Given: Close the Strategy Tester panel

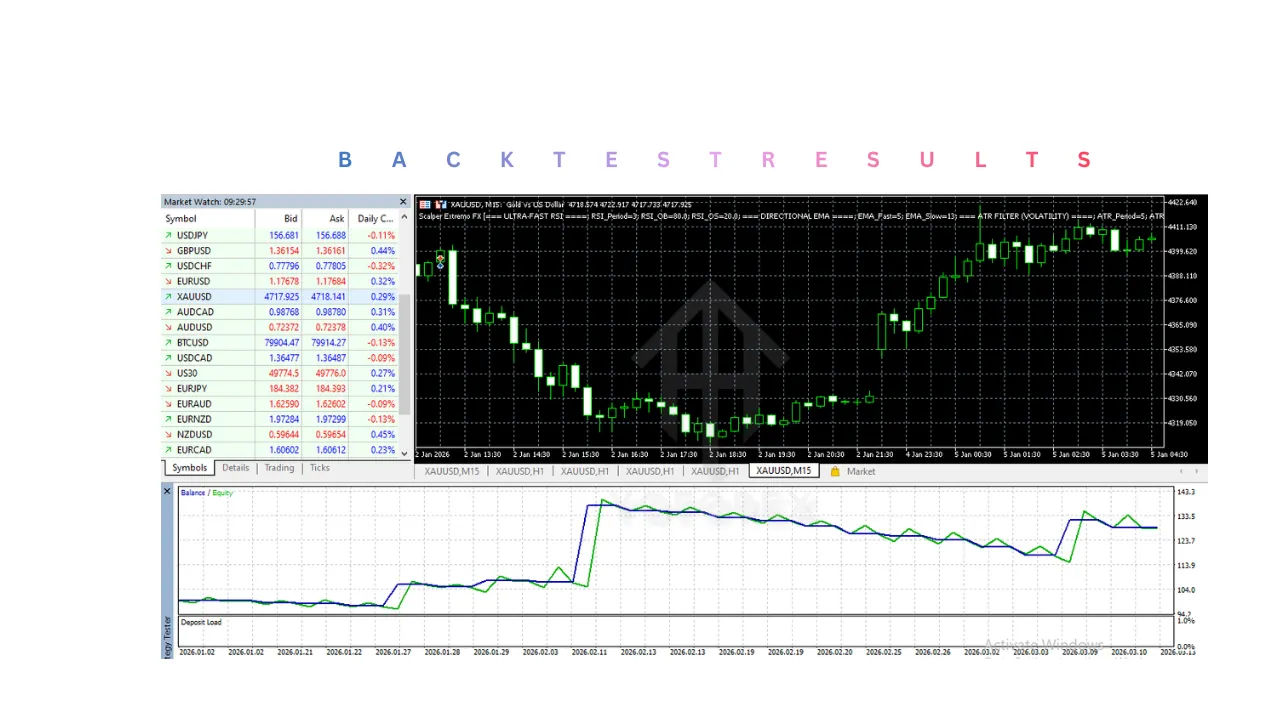Looking at the screenshot, I should coord(168,491).
